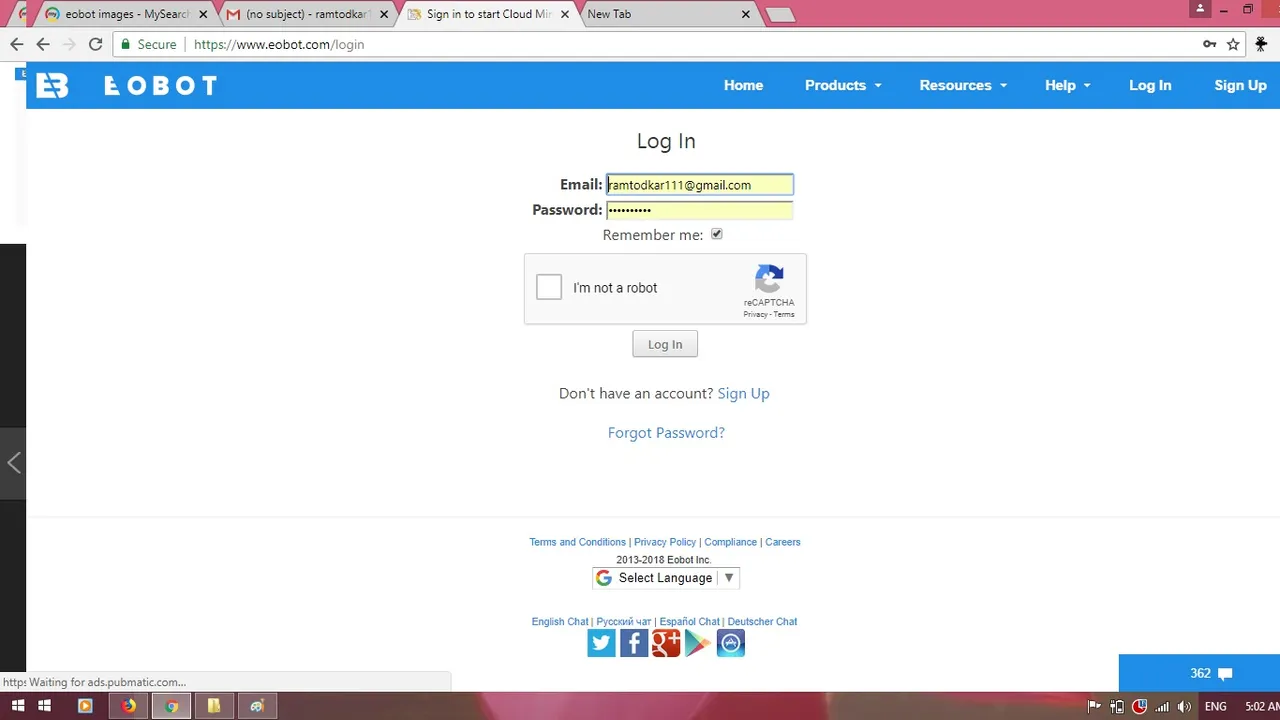Viewport: 1280px width, 720px height.
Task: Open the Privacy Policy link
Action: 665,542
